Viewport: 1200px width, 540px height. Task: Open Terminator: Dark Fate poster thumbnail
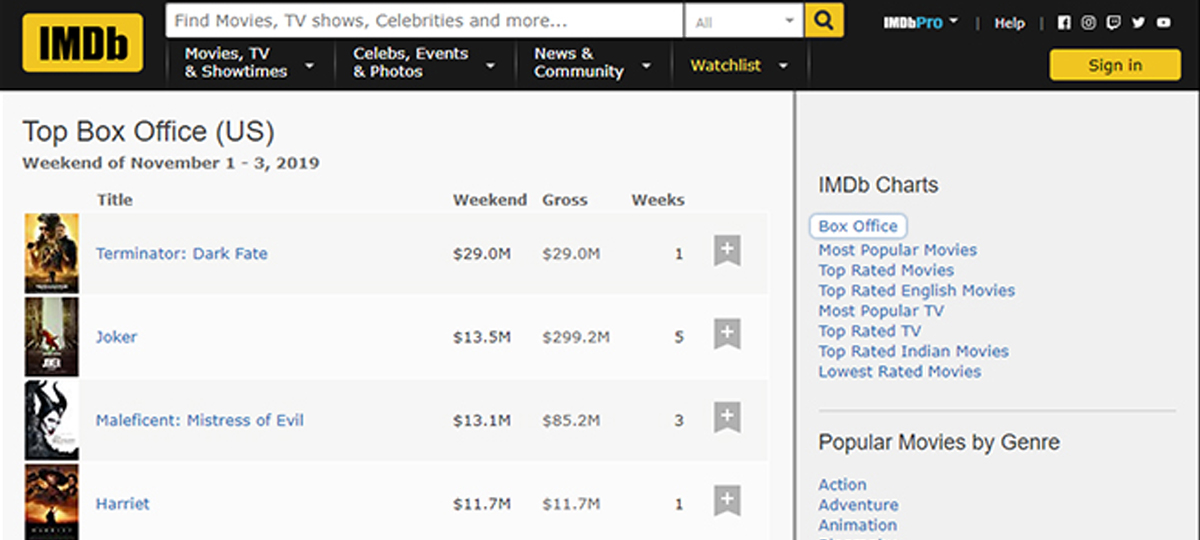pyautogui.click(x=51, y=253)
